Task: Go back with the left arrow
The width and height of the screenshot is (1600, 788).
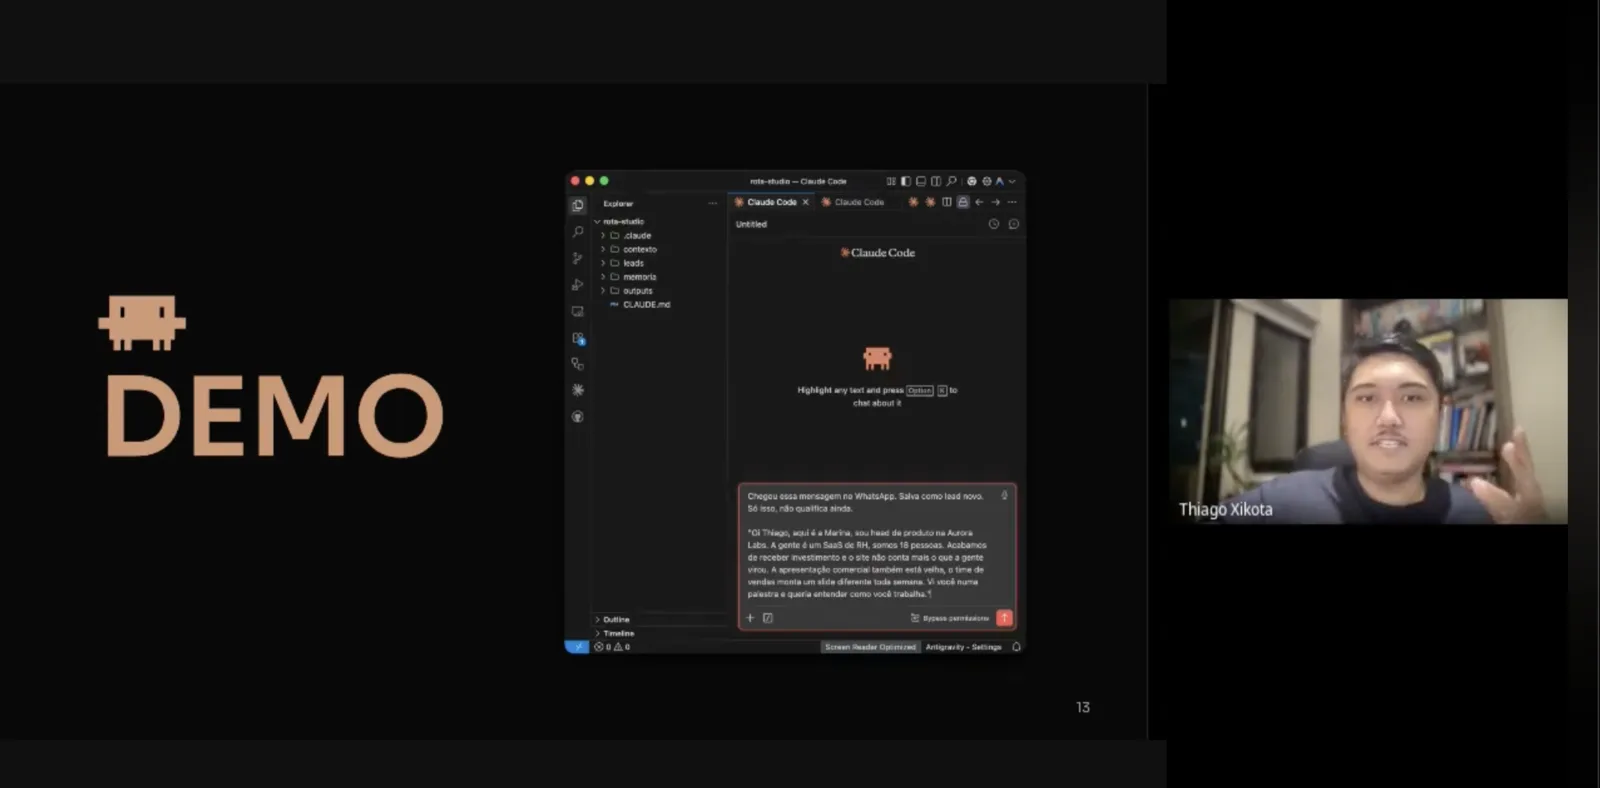Action: pyautogui.click(x=979, y=202)
